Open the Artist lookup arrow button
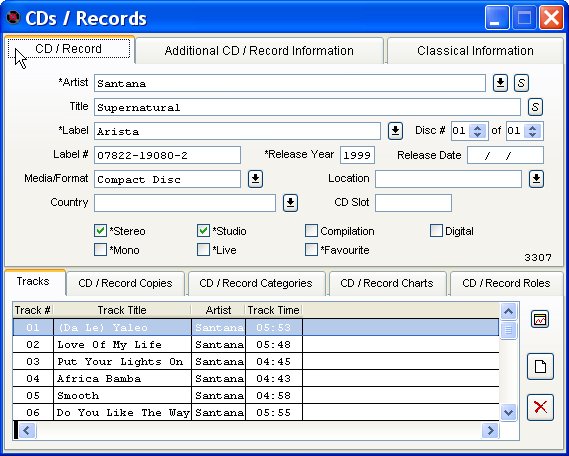 (x=500, y=83)
